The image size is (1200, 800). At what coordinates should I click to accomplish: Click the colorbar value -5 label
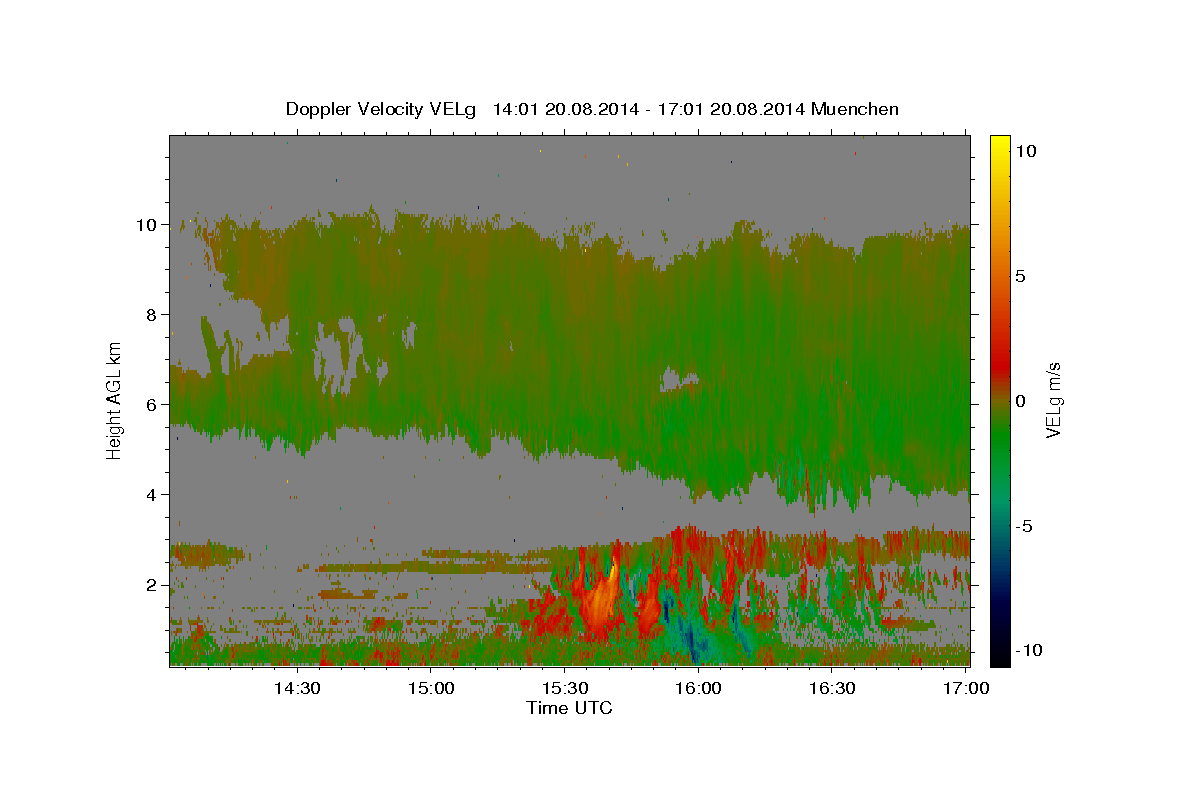[x=1025, y=526]
